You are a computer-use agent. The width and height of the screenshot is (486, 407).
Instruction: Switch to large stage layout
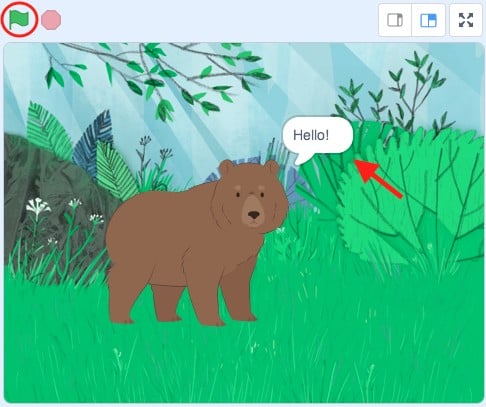coord(428,20)
